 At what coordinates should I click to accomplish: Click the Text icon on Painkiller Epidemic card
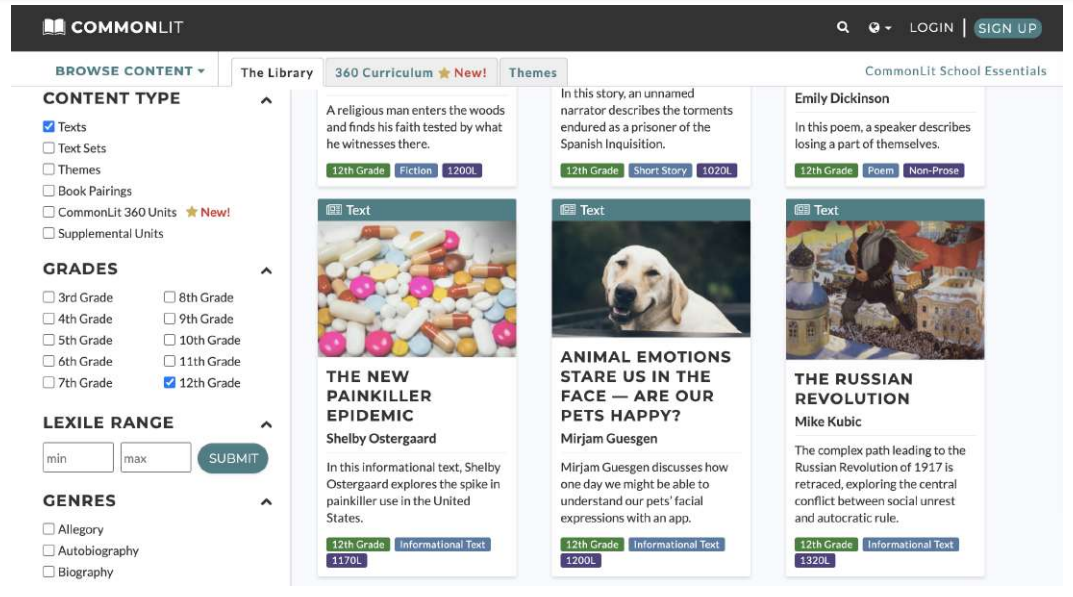334,210
